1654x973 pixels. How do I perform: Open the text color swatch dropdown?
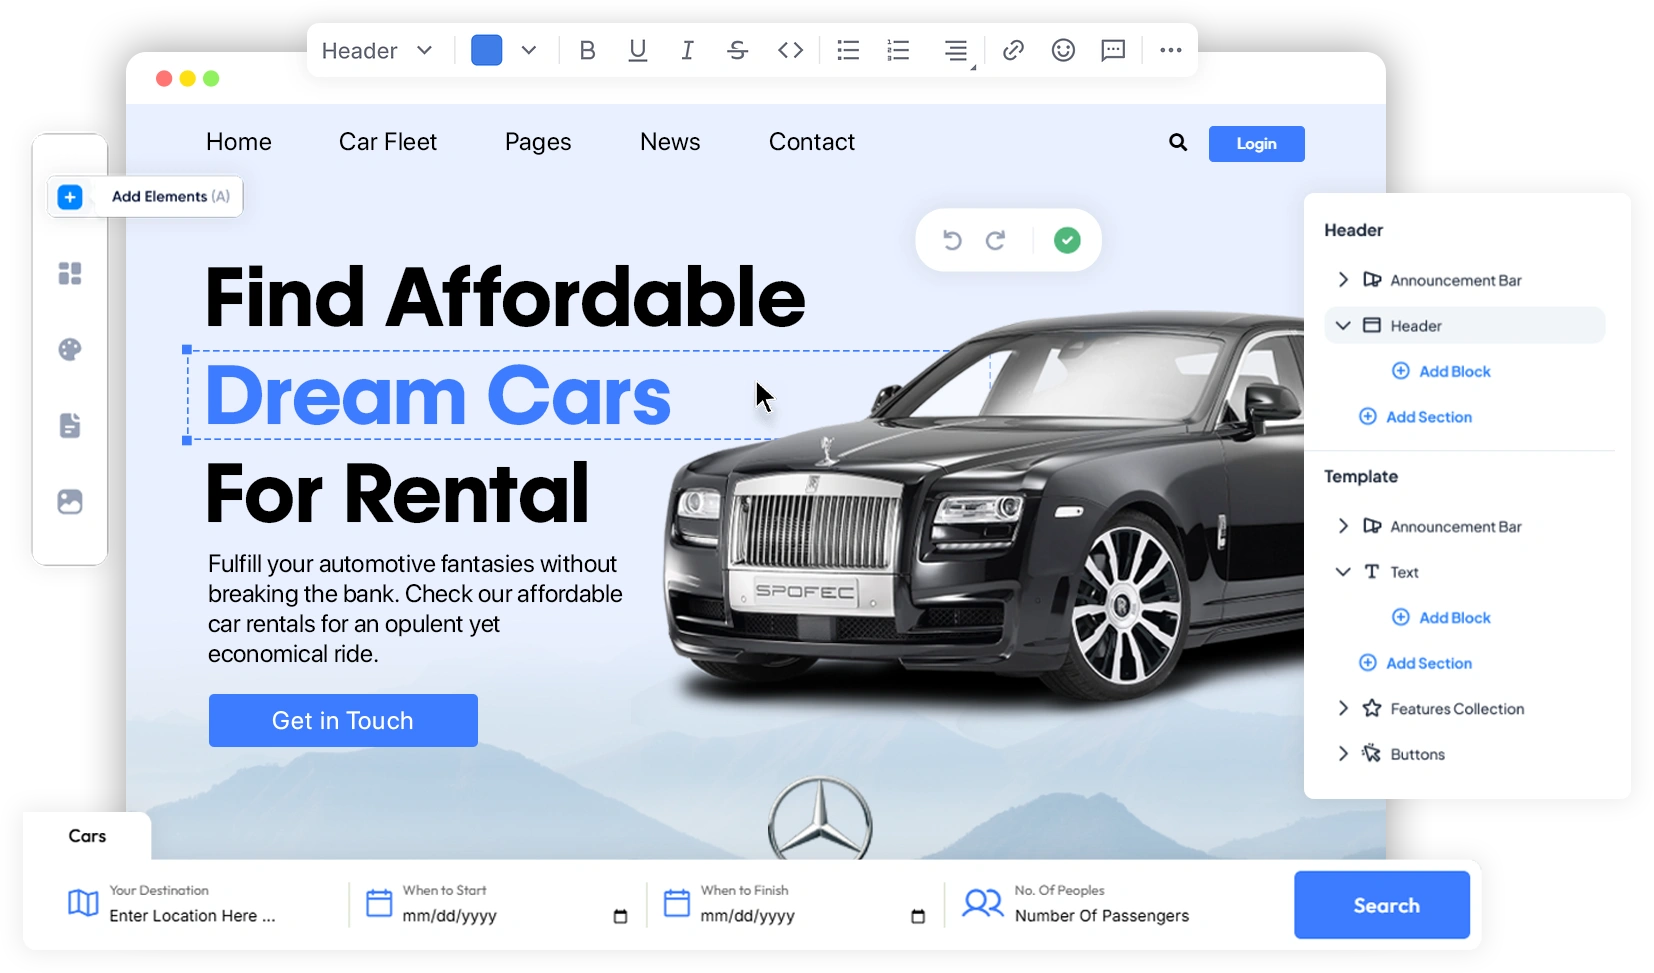[529, 50]
